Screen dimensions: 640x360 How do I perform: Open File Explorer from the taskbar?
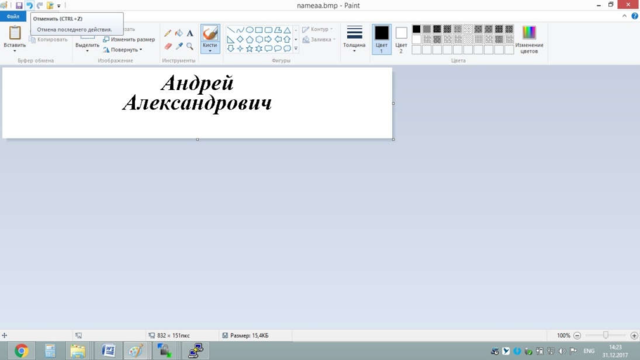coord(78,351)
